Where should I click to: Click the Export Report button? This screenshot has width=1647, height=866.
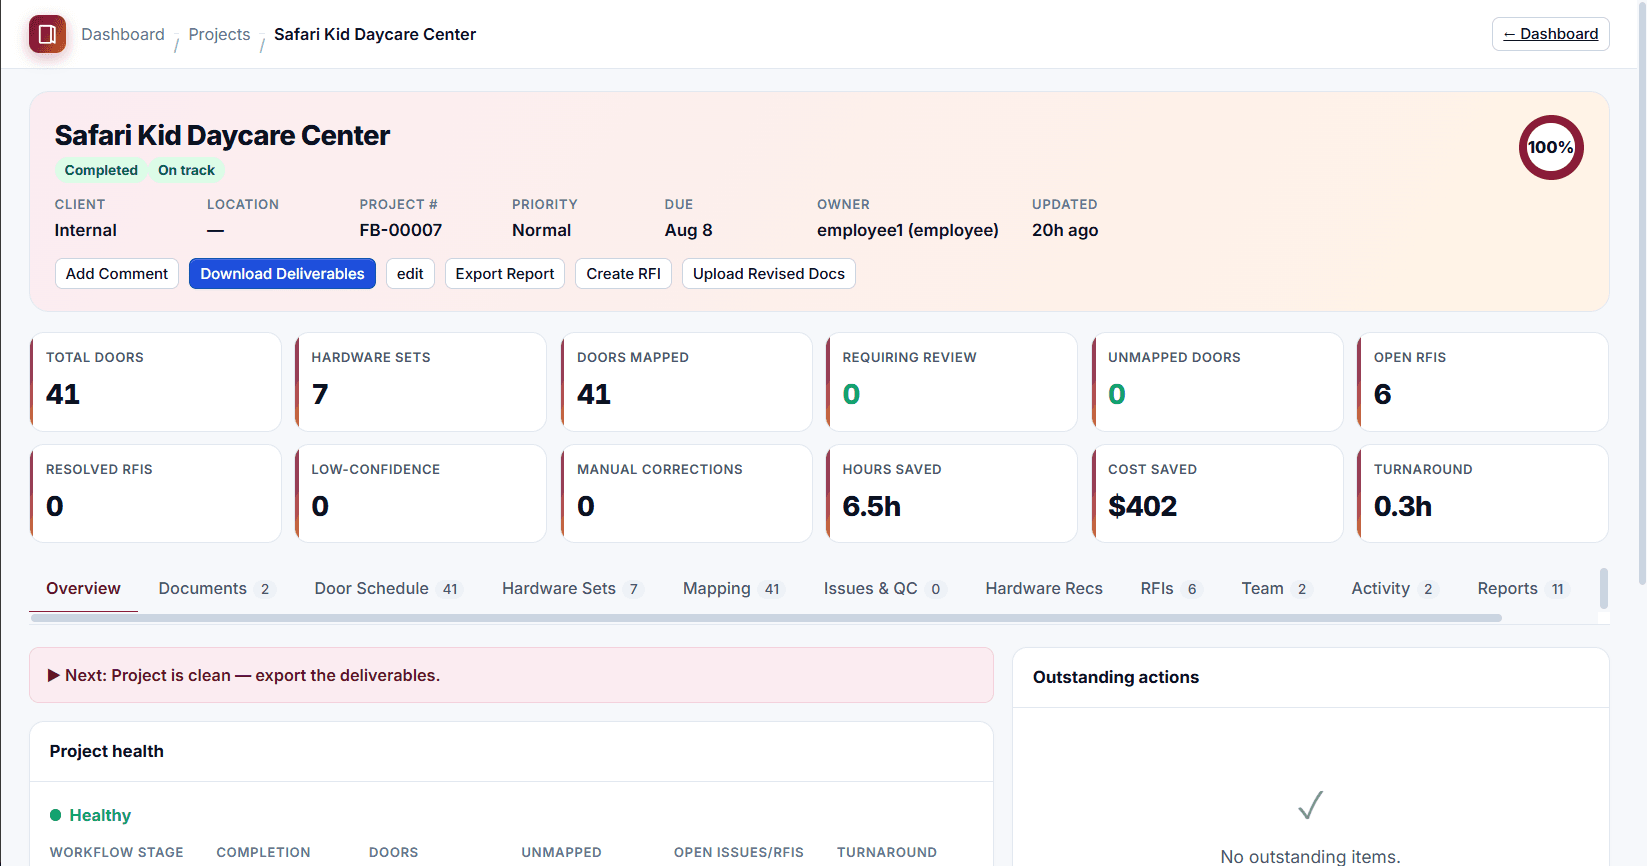click(505, 274)
